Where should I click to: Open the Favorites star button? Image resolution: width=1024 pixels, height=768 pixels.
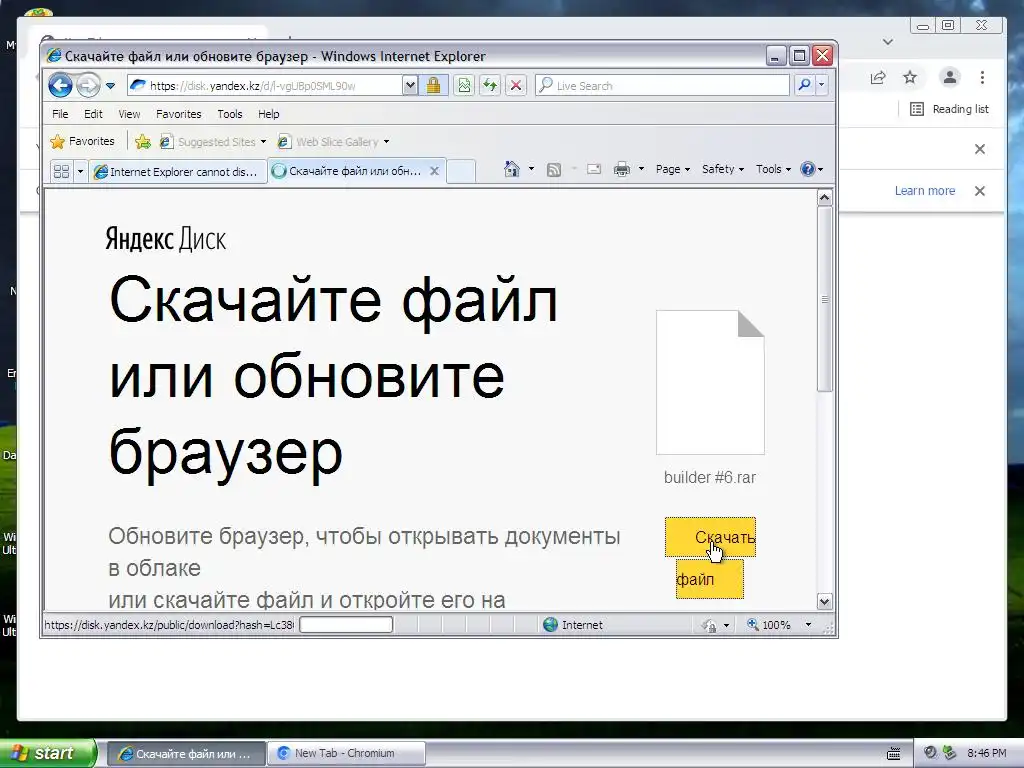pos(82,141)
